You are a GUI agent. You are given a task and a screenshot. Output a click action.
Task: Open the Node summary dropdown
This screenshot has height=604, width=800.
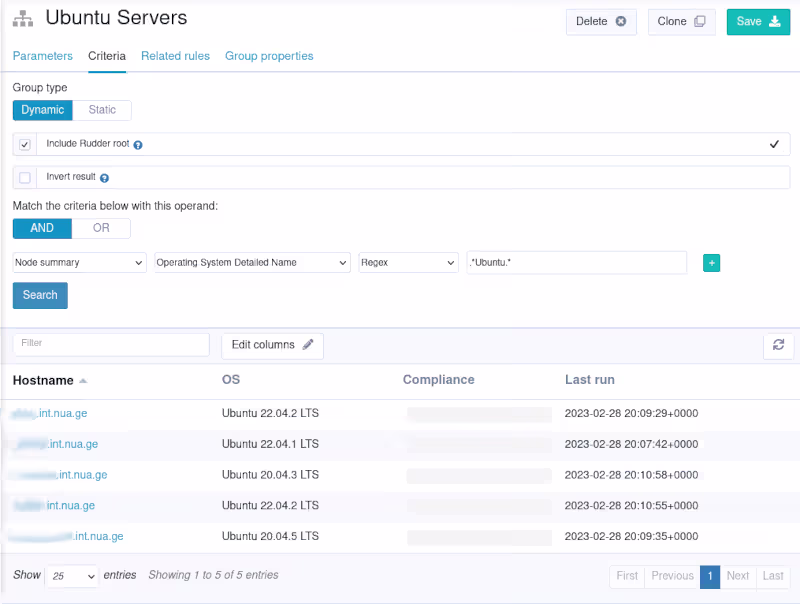[x=80, y=262]
